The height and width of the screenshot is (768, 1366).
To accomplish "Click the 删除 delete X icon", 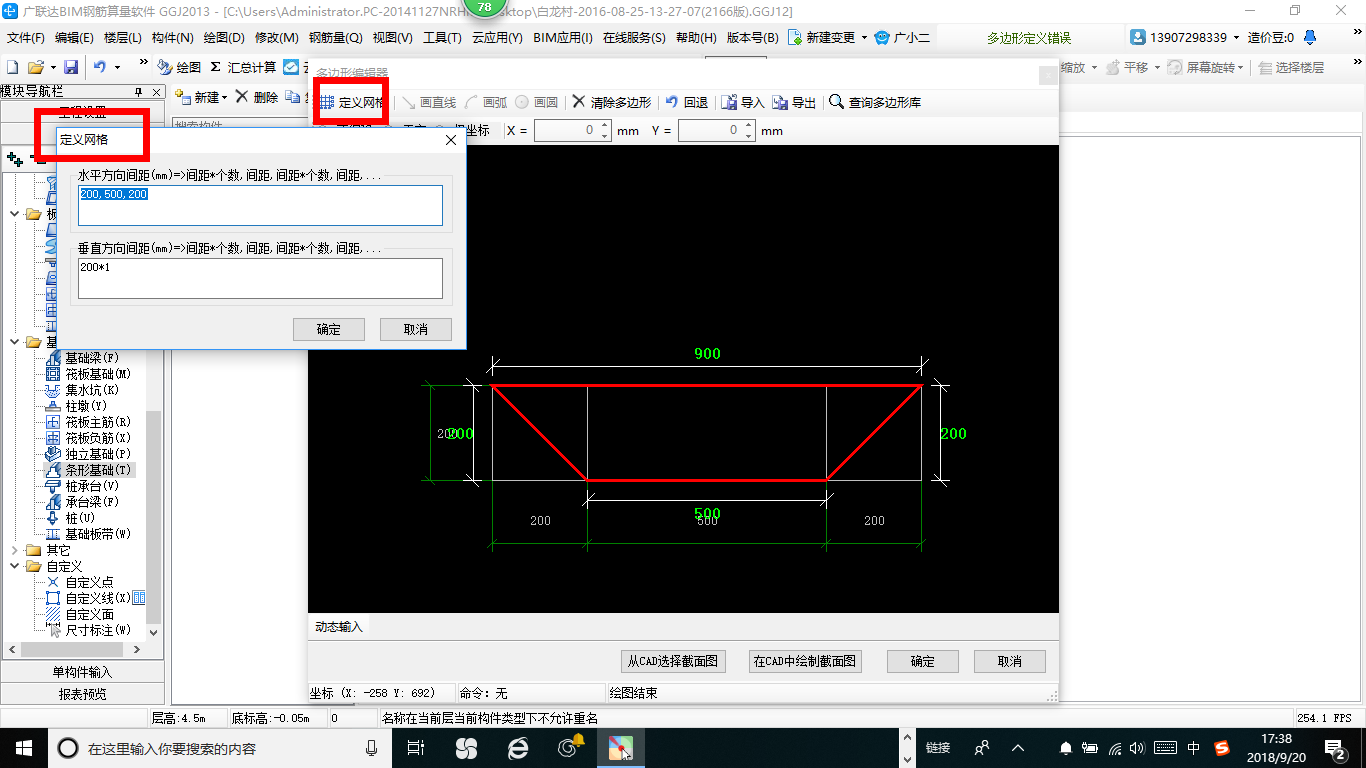I will 242,97.
